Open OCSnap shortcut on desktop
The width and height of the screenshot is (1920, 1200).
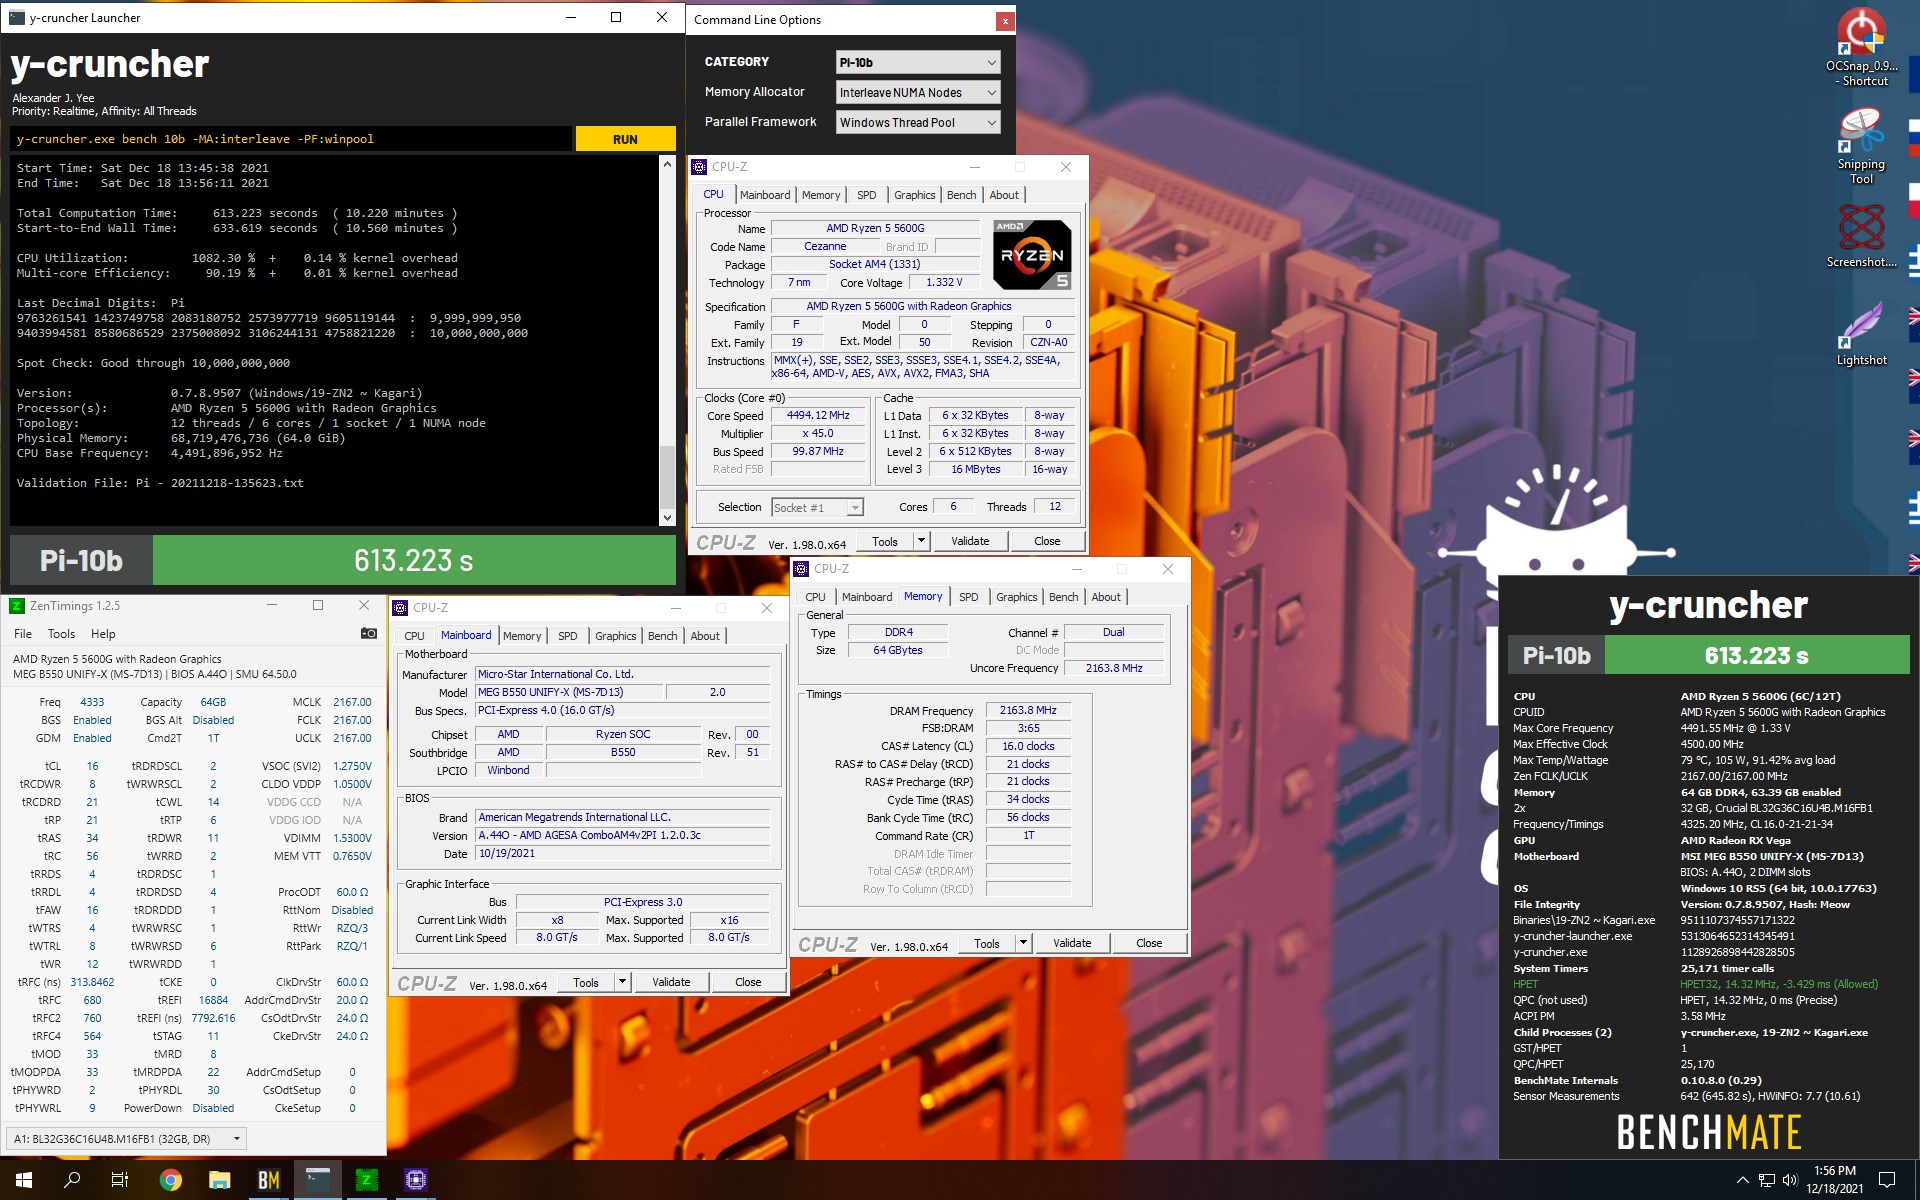(1861, 46)
